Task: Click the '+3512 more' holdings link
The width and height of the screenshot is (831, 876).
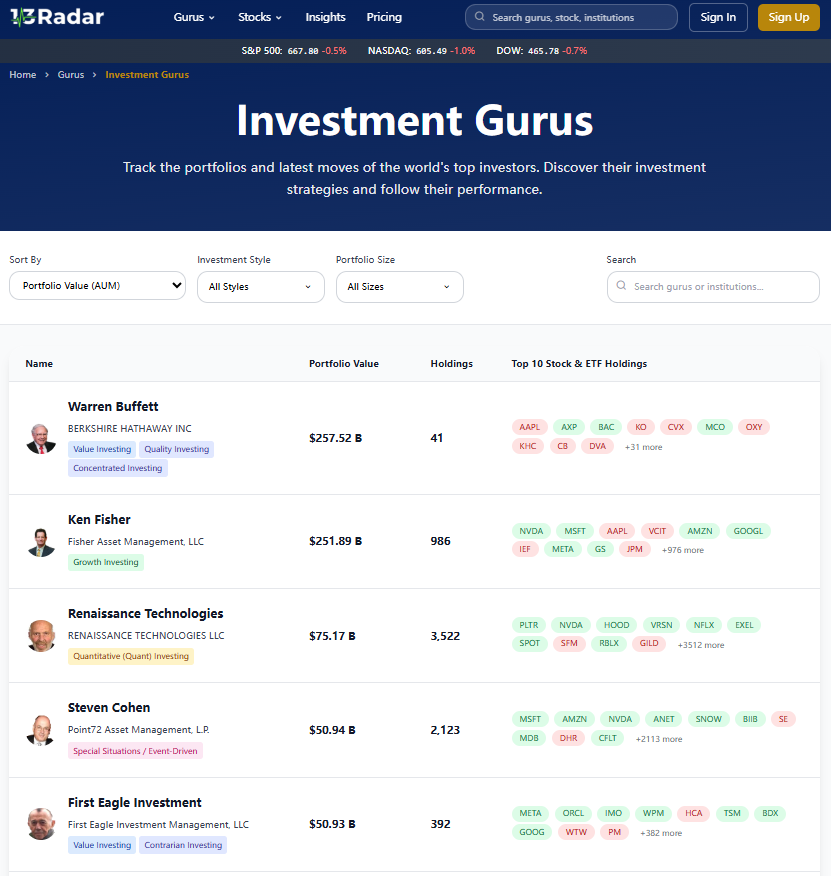Action: [701, 645]
